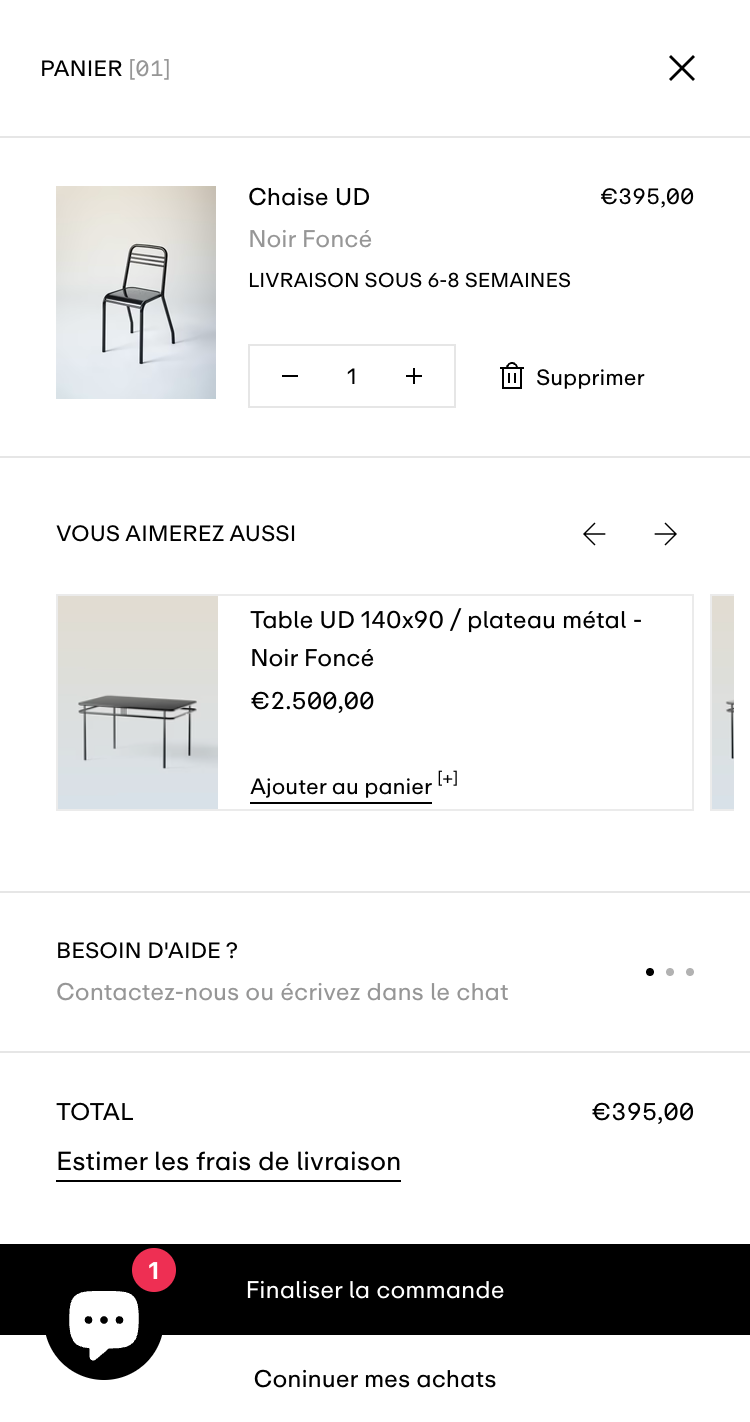This screenshot has height=1422, width=750.
Task: Click the Chaise UD product title
Action: 309,197
